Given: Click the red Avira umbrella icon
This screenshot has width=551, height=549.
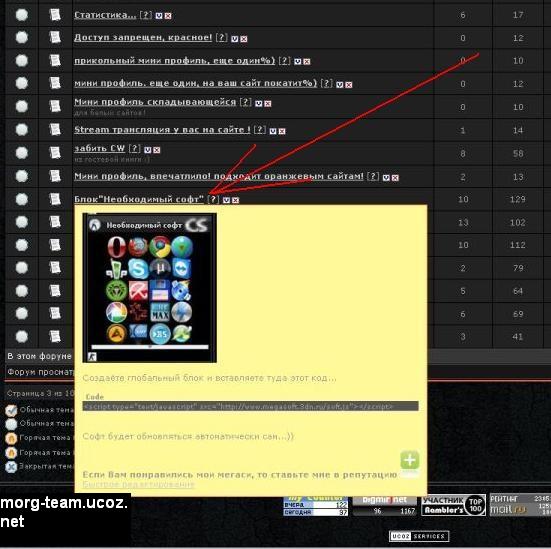Looking at the screenshot, I should (138, 291).
